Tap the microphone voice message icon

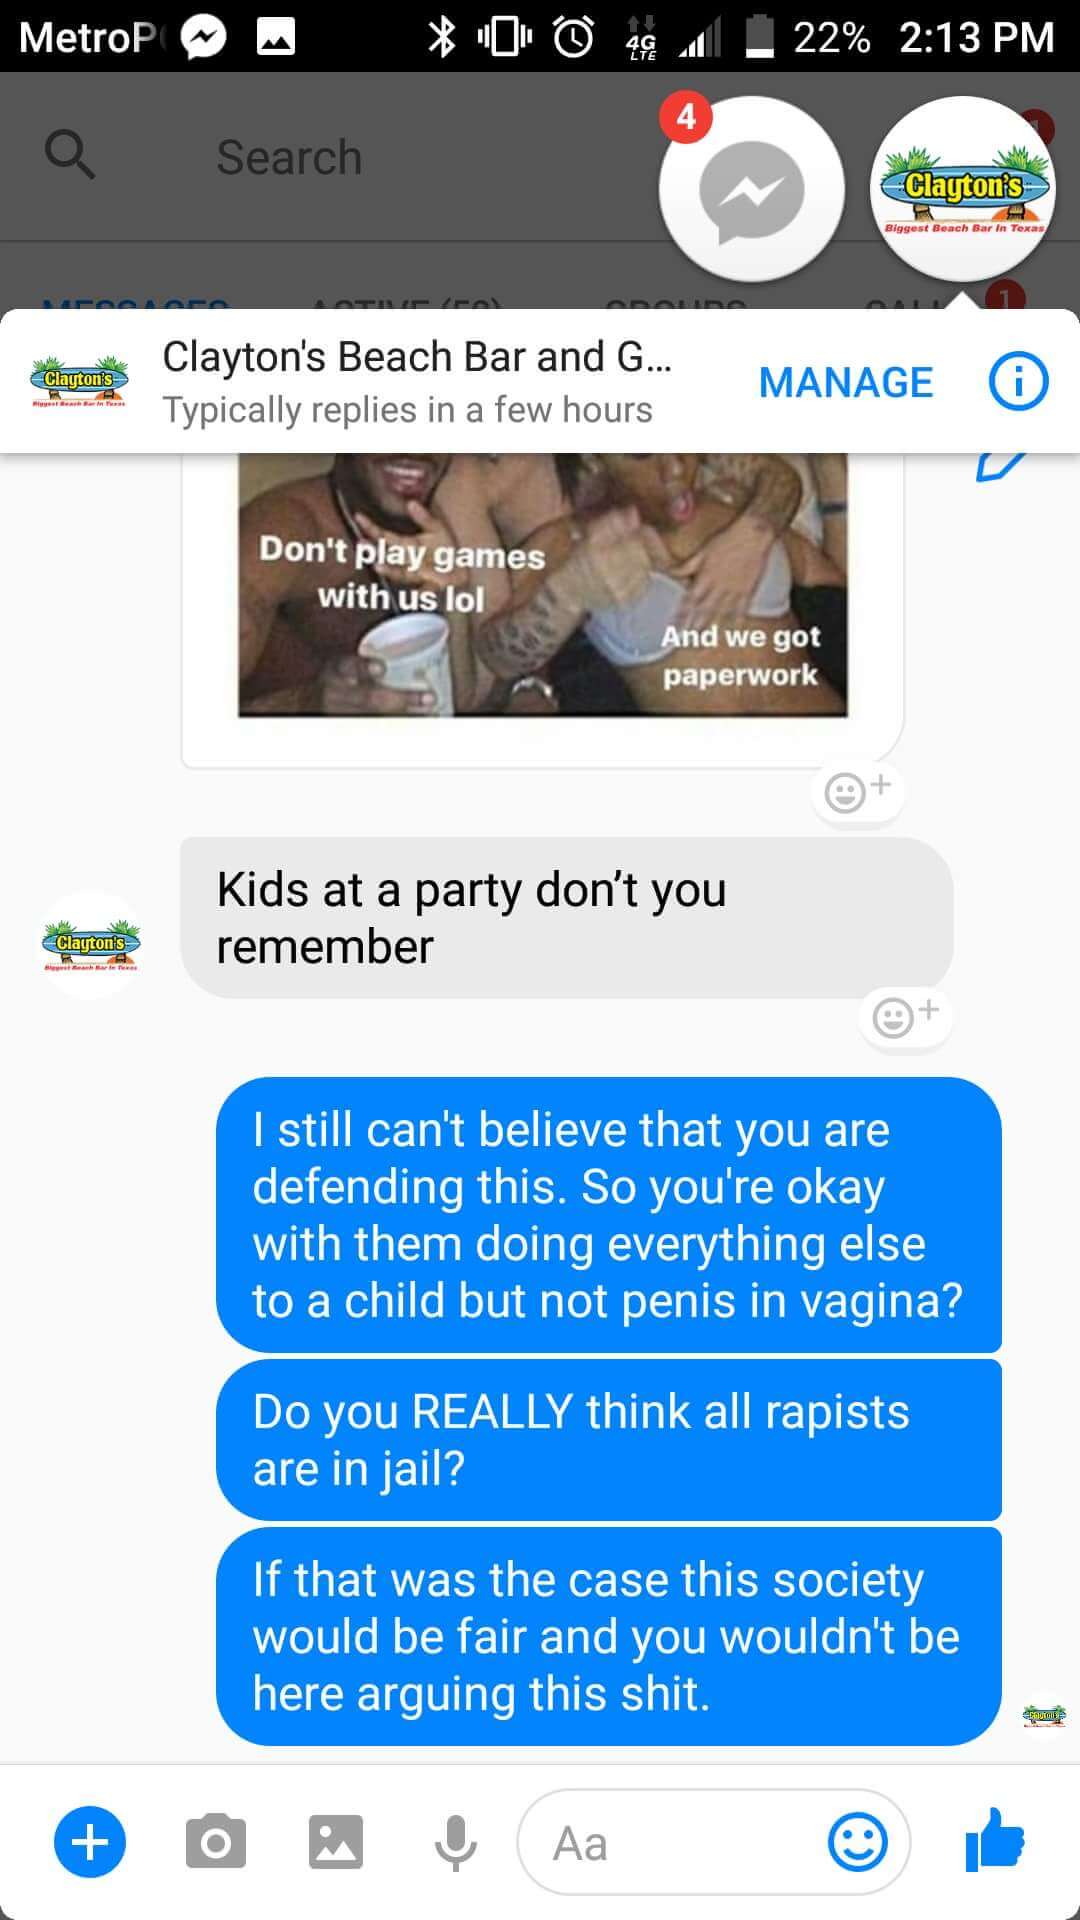point(456,1842)
